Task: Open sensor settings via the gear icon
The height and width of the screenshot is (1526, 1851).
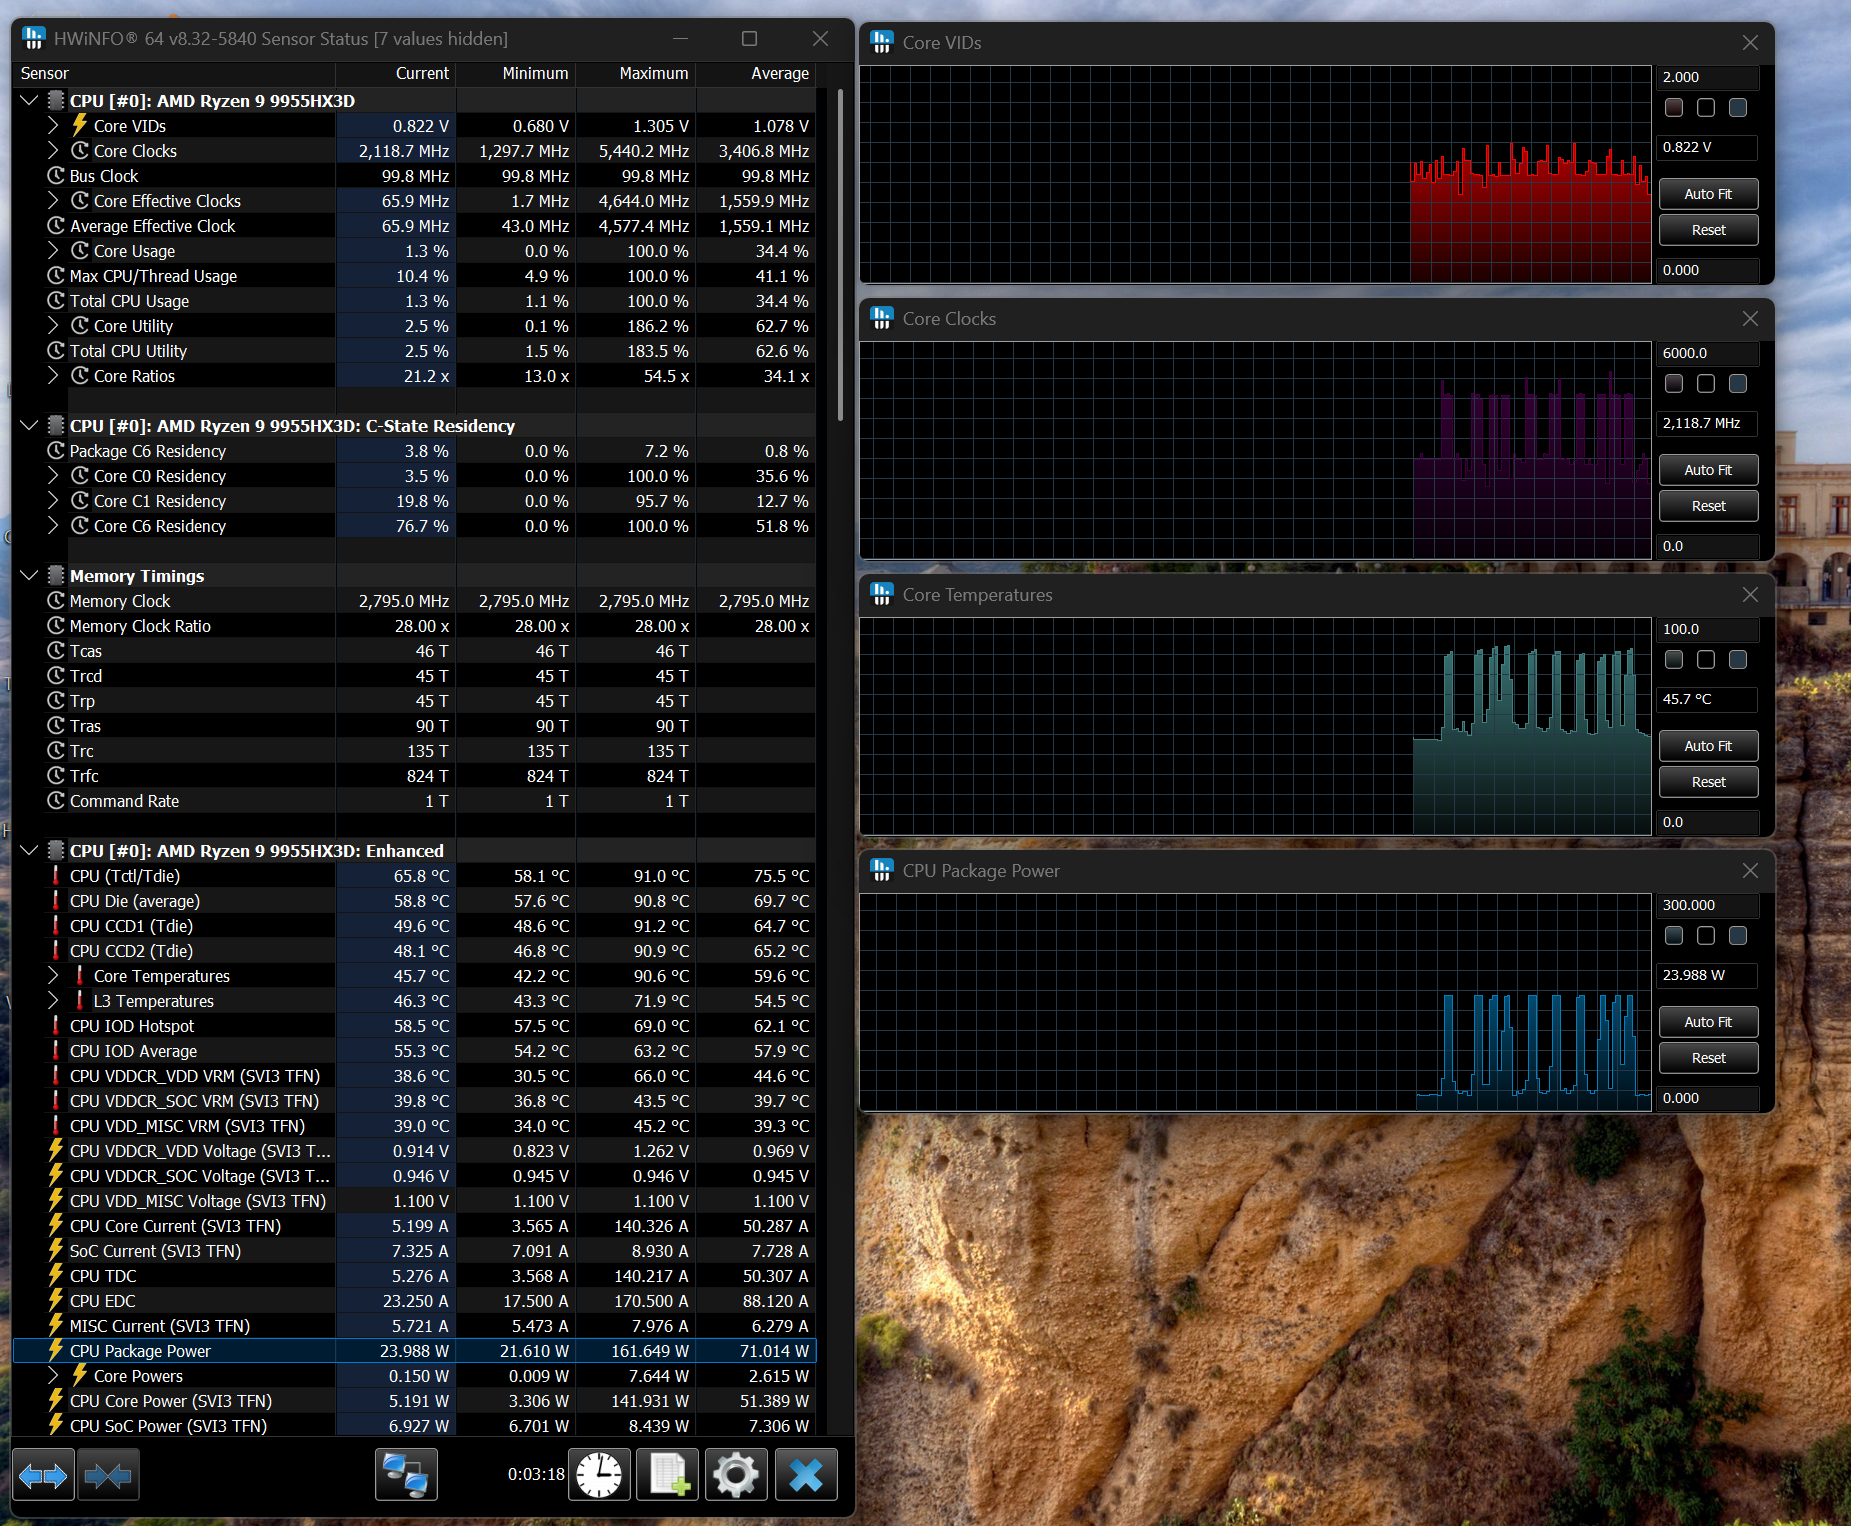Action: tap(736, 1475)
